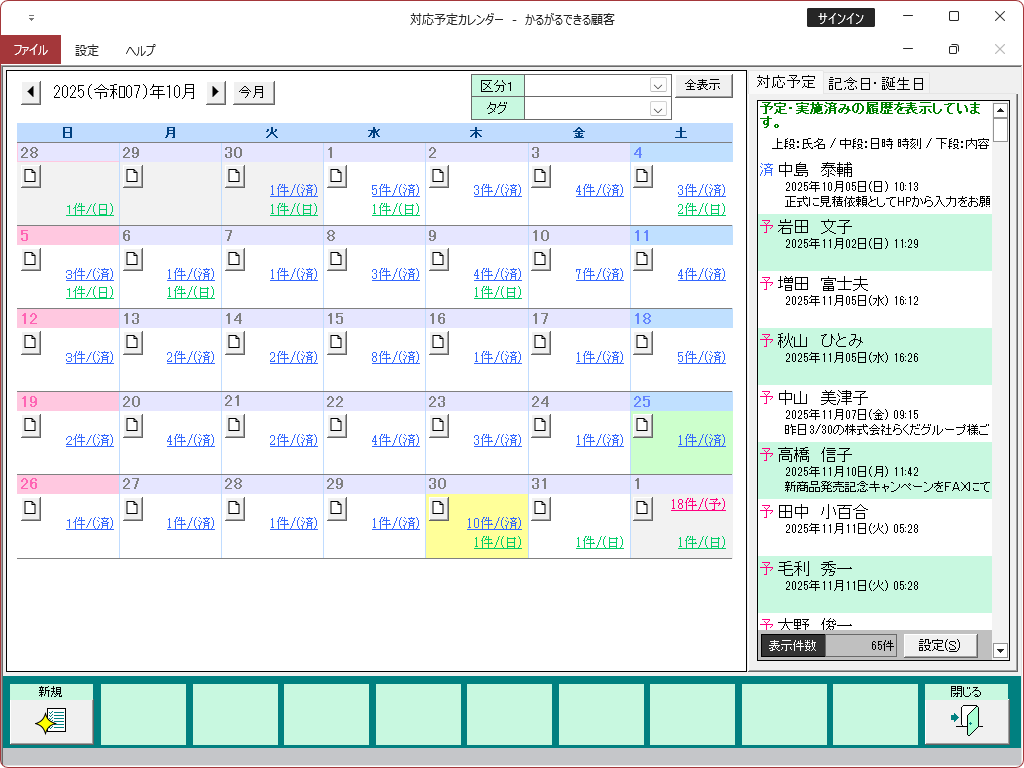The width and height of the screenshot is (1024, 768).
Task: Expand the タグ dropdown
Action: pyautogui.click(x=658, y=109)
